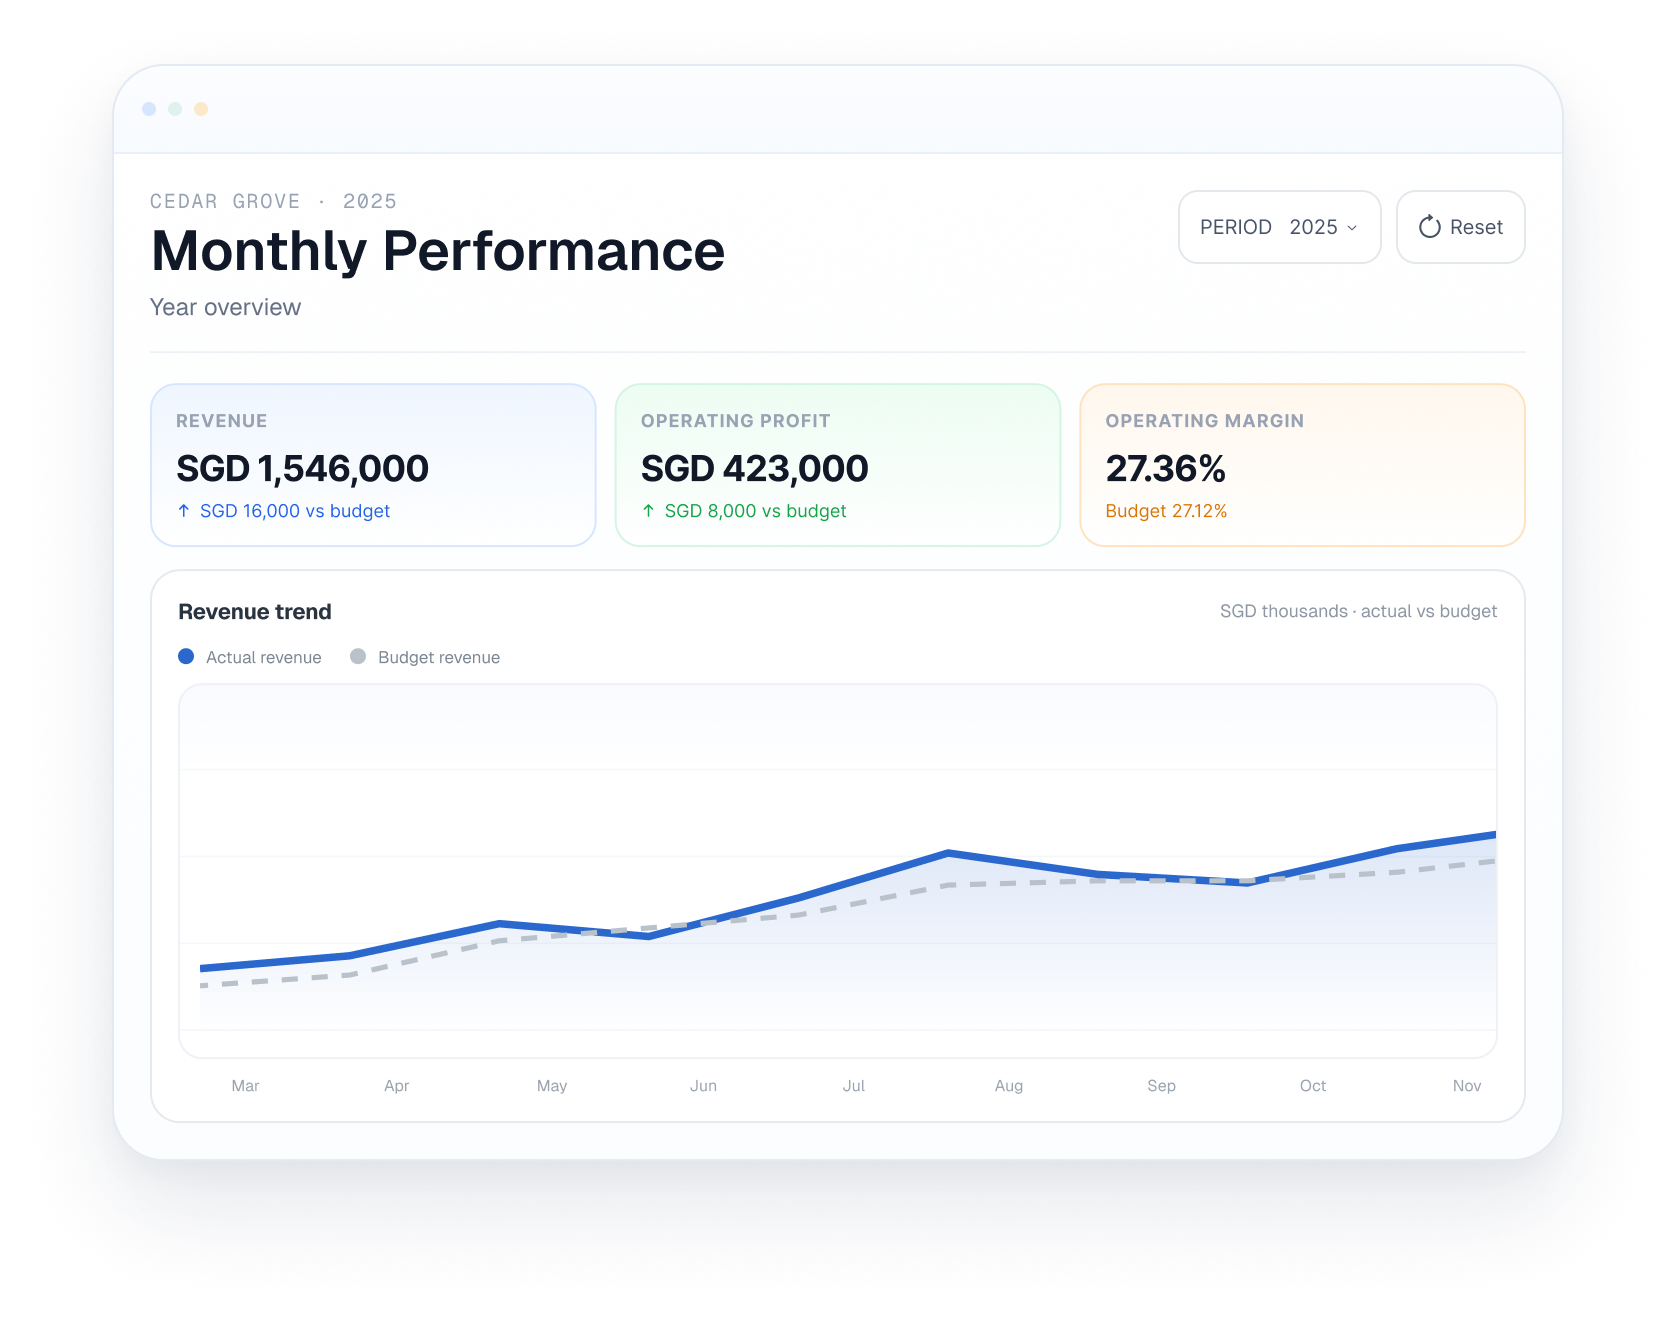Click the up arrow beside SGD 16,000 vs budget
Screen dimensions: 1676x1322
(x=184, y=511)
